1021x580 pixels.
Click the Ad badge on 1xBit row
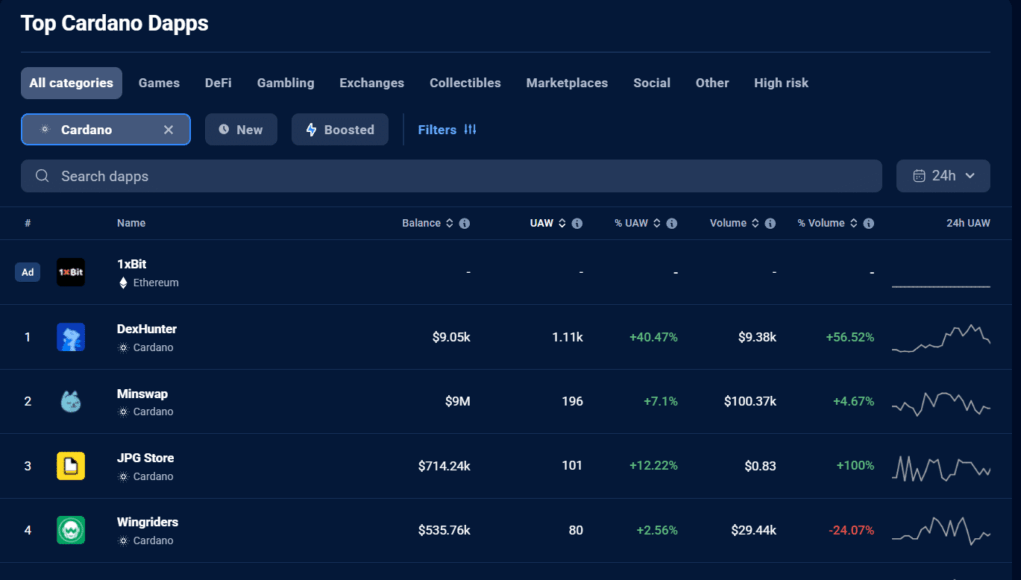(27, 272)
